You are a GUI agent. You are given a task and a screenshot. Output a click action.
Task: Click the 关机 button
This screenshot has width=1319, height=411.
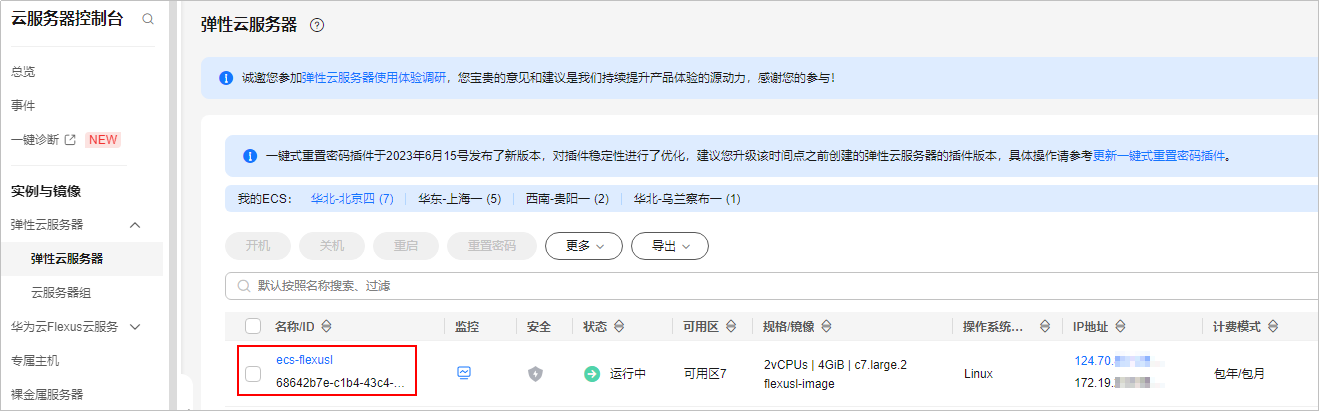click(x=332, y=246)
